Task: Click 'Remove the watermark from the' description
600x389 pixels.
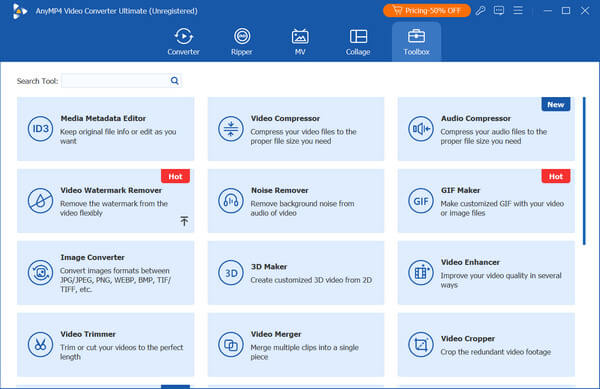Action: point(114,208)
